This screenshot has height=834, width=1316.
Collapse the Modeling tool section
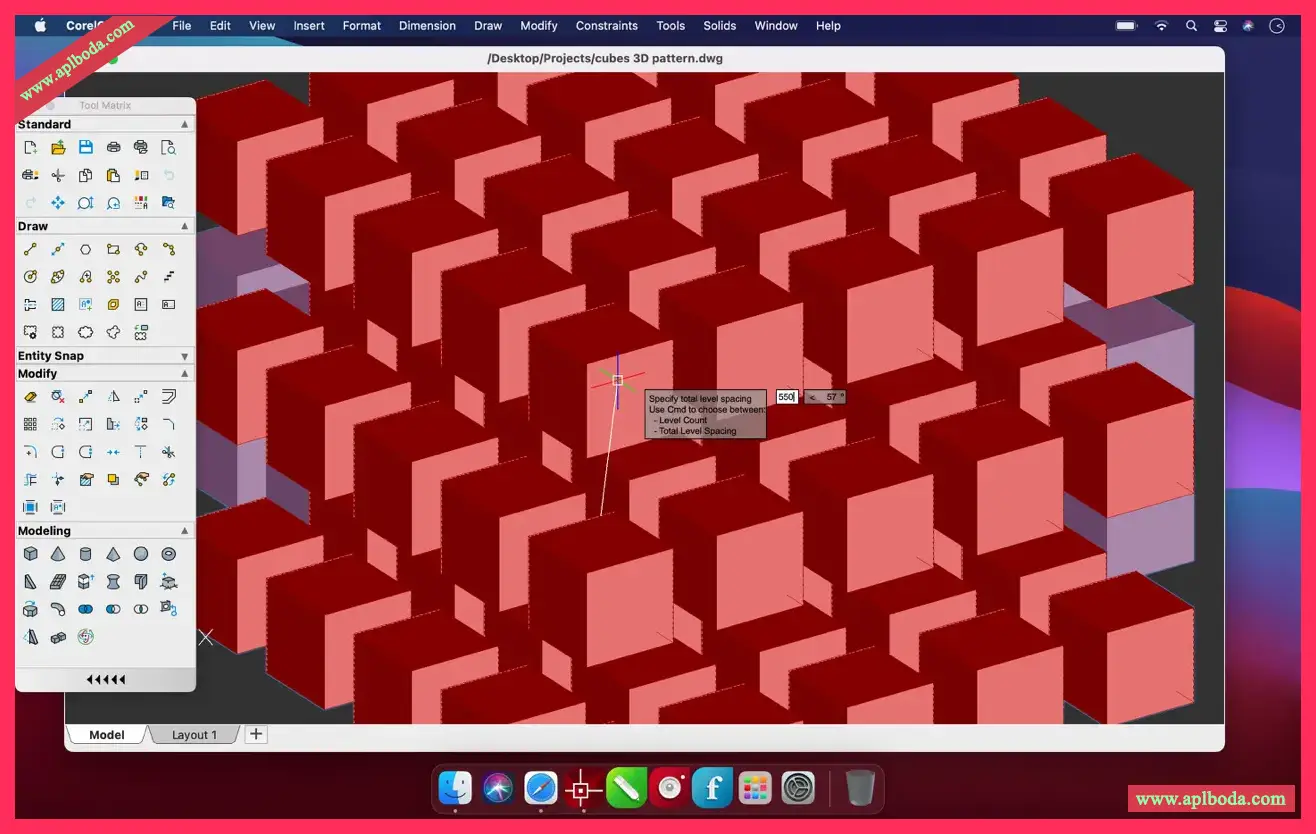[x=185, y=531]
